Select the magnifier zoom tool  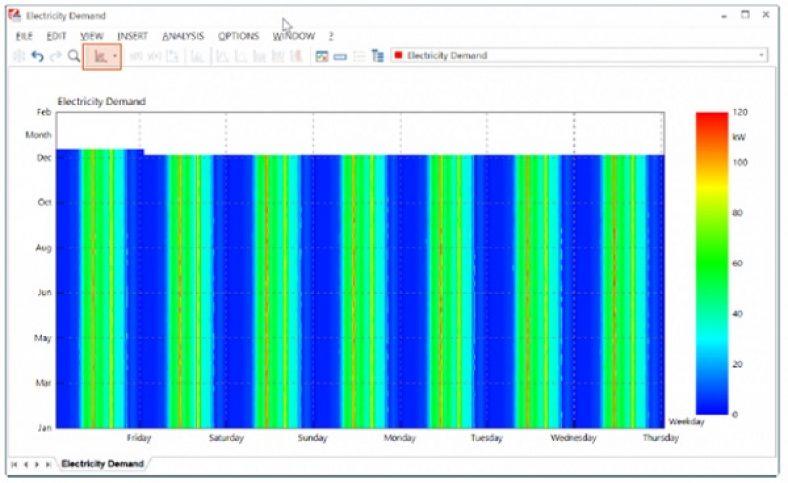coord(73,57)
